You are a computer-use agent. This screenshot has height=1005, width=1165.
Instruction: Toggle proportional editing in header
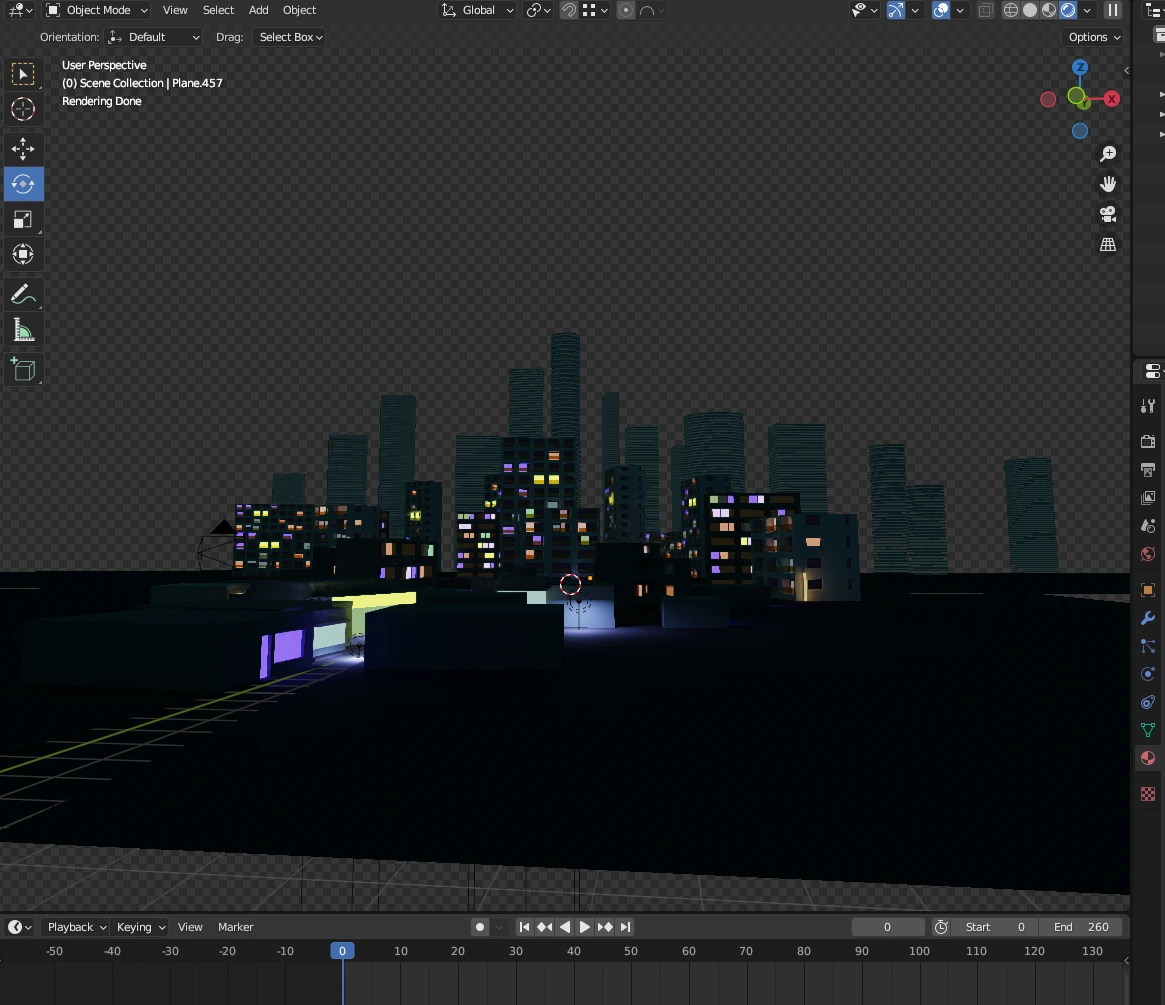pos(626,10)
